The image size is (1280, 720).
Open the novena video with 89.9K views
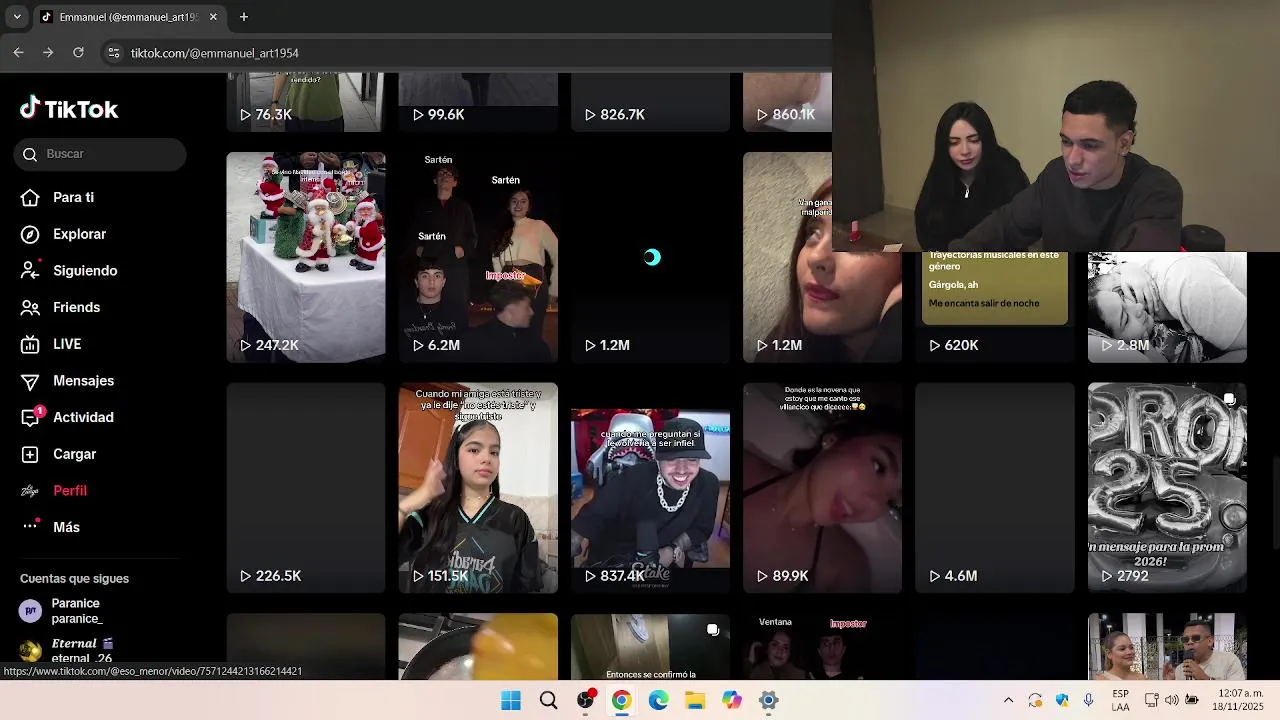tap(822, 488)
